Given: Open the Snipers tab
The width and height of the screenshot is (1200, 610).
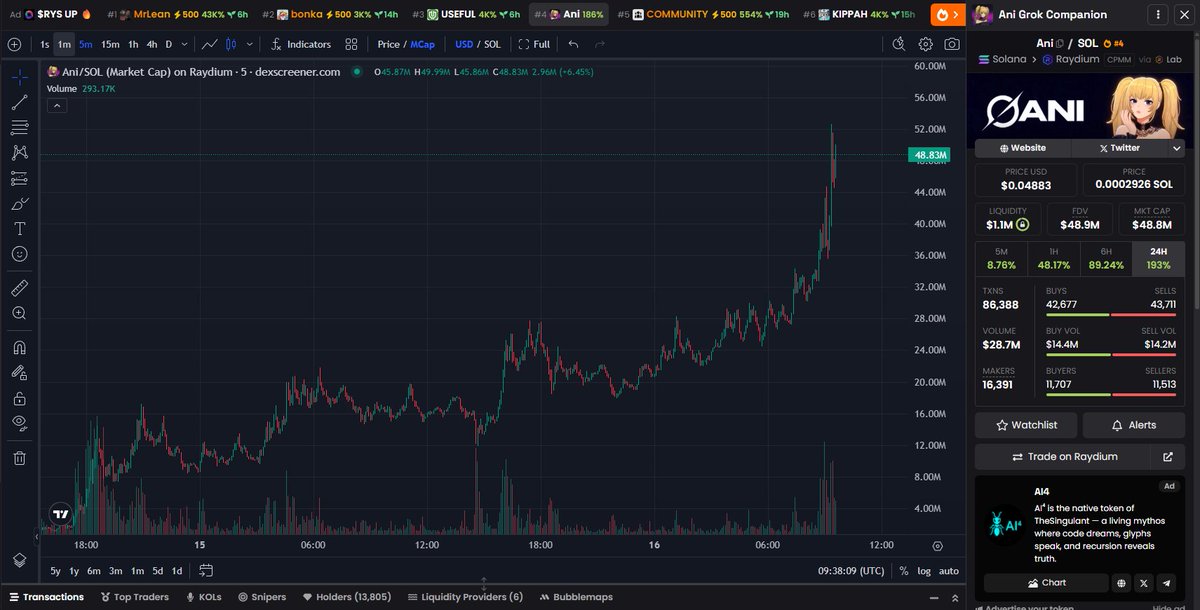Looking at the screenshot, I should click(x=261, y=597).
